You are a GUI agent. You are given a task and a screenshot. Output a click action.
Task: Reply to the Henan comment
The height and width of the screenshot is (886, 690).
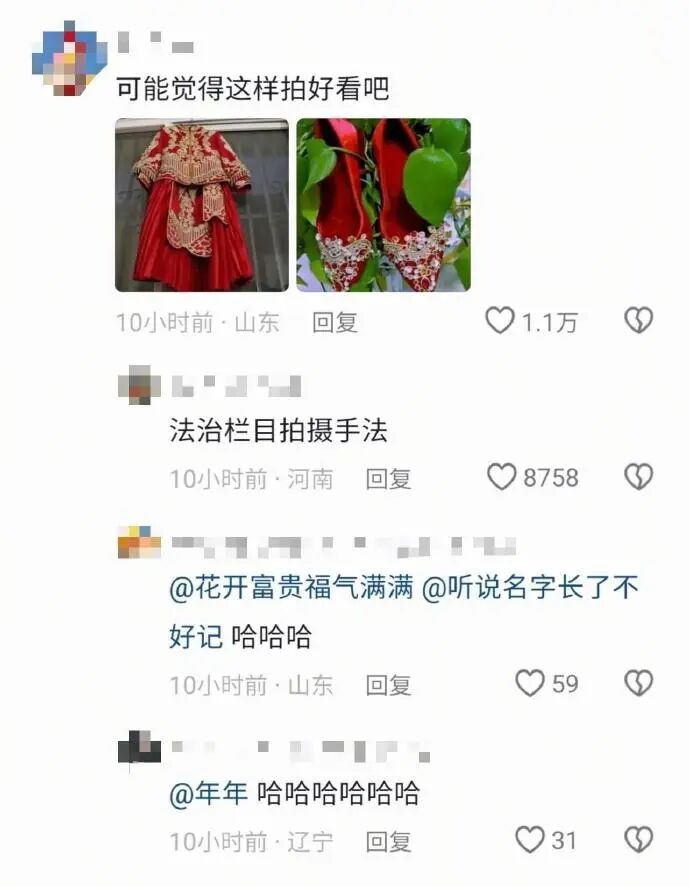click(x=388, y=479)
